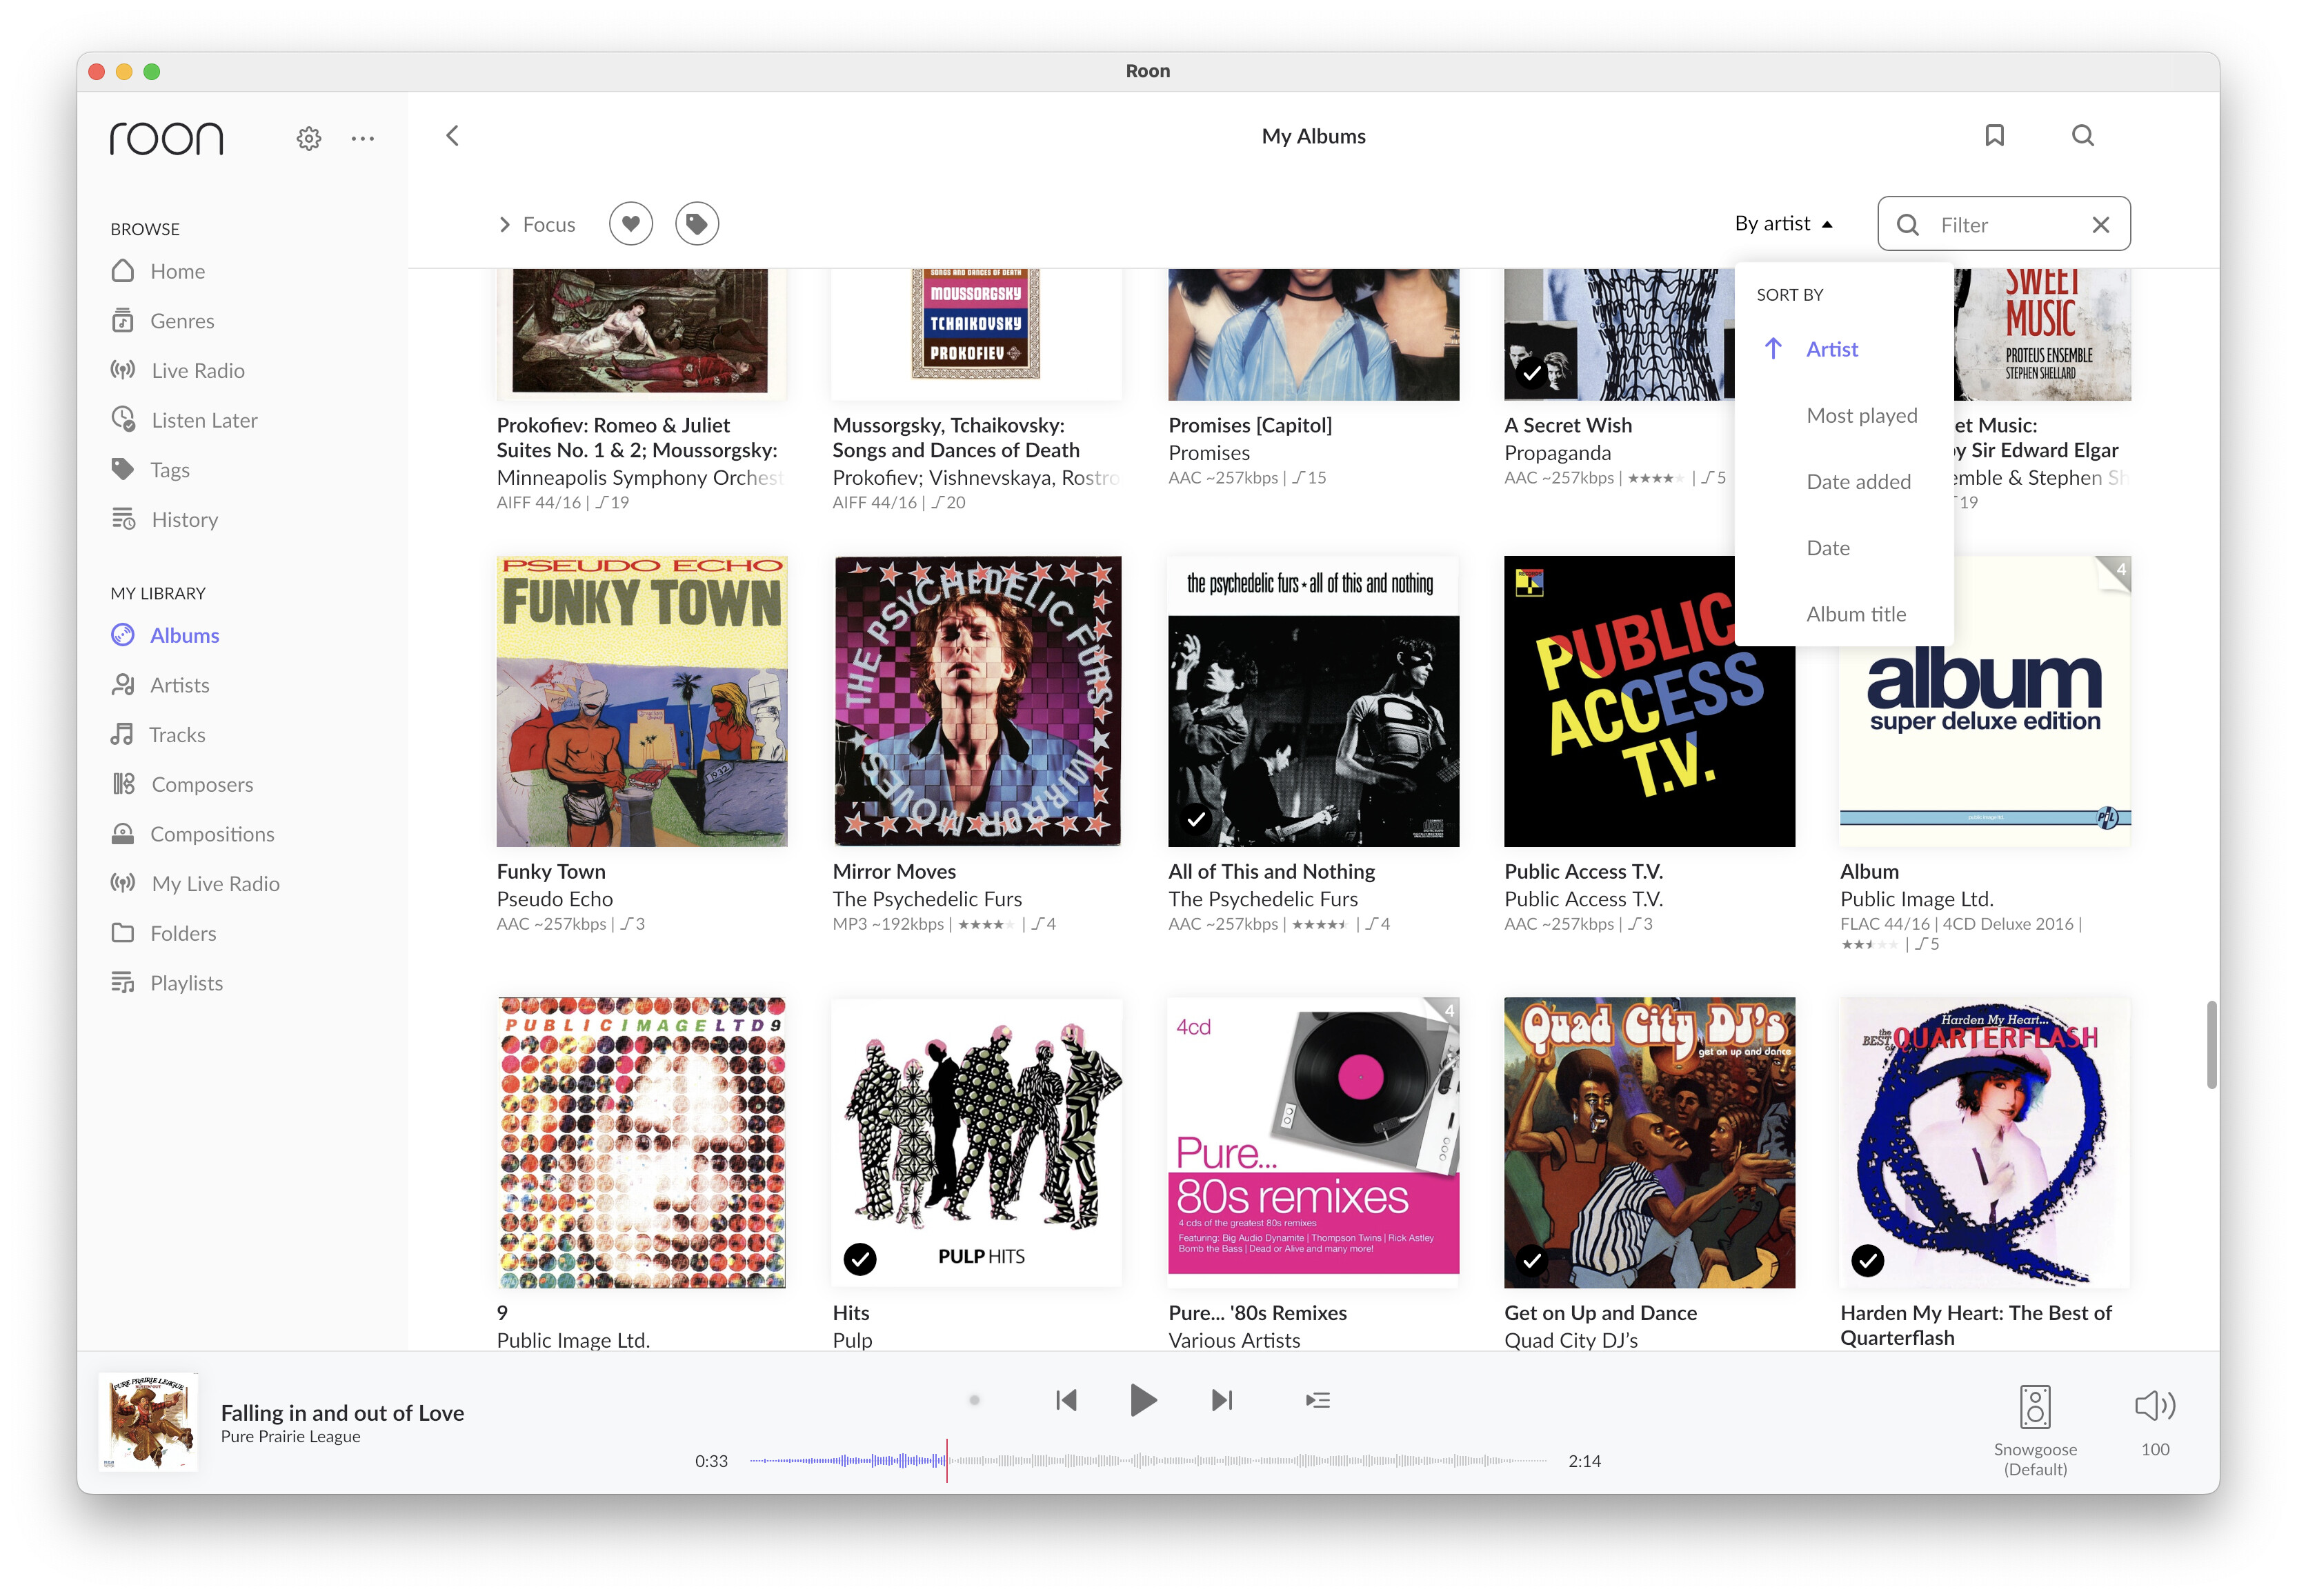Go to Live Radio in sidebar
2297x1596 pixels.
(x=197, y=371)
